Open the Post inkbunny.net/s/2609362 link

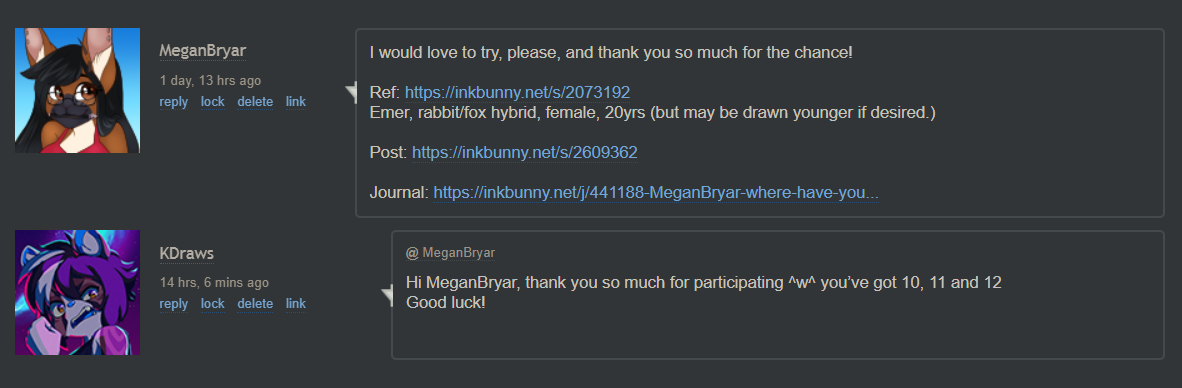tap(525, 153)
